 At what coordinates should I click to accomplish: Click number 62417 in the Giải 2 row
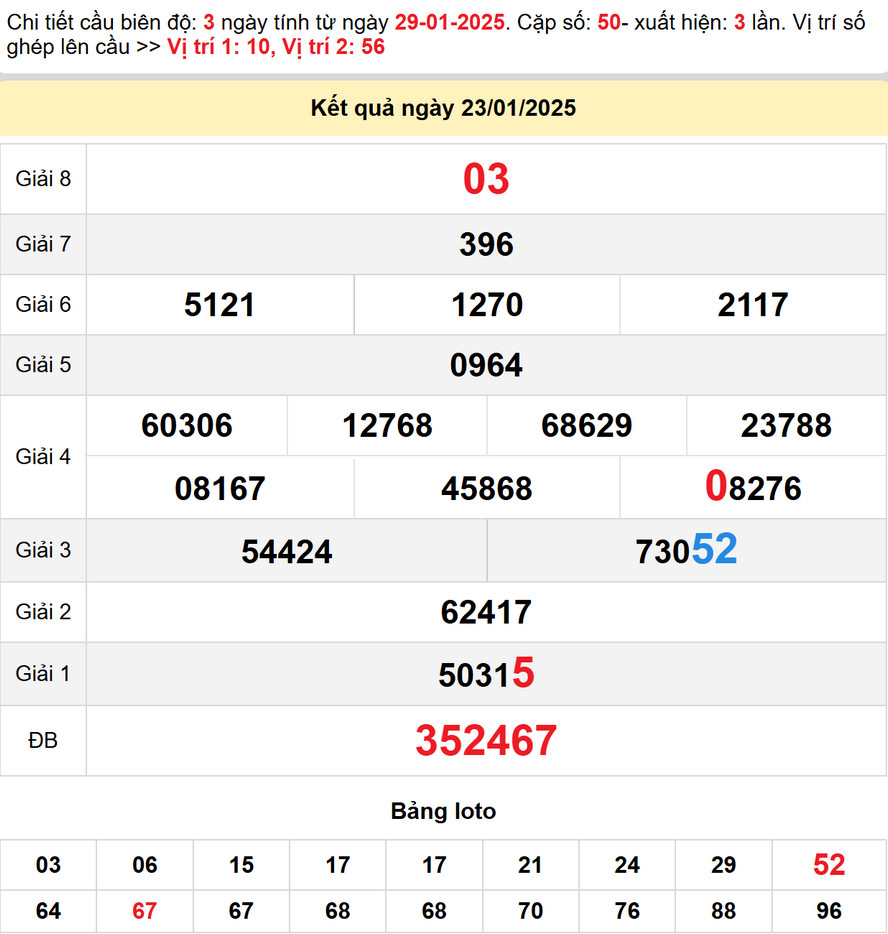click(487, 612)
